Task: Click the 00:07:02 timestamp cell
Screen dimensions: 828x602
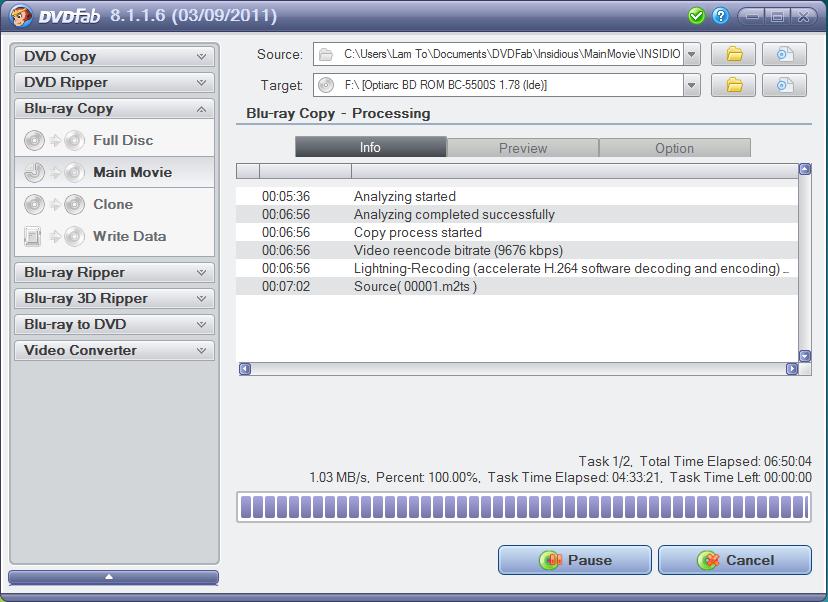Action: [286, 286]
